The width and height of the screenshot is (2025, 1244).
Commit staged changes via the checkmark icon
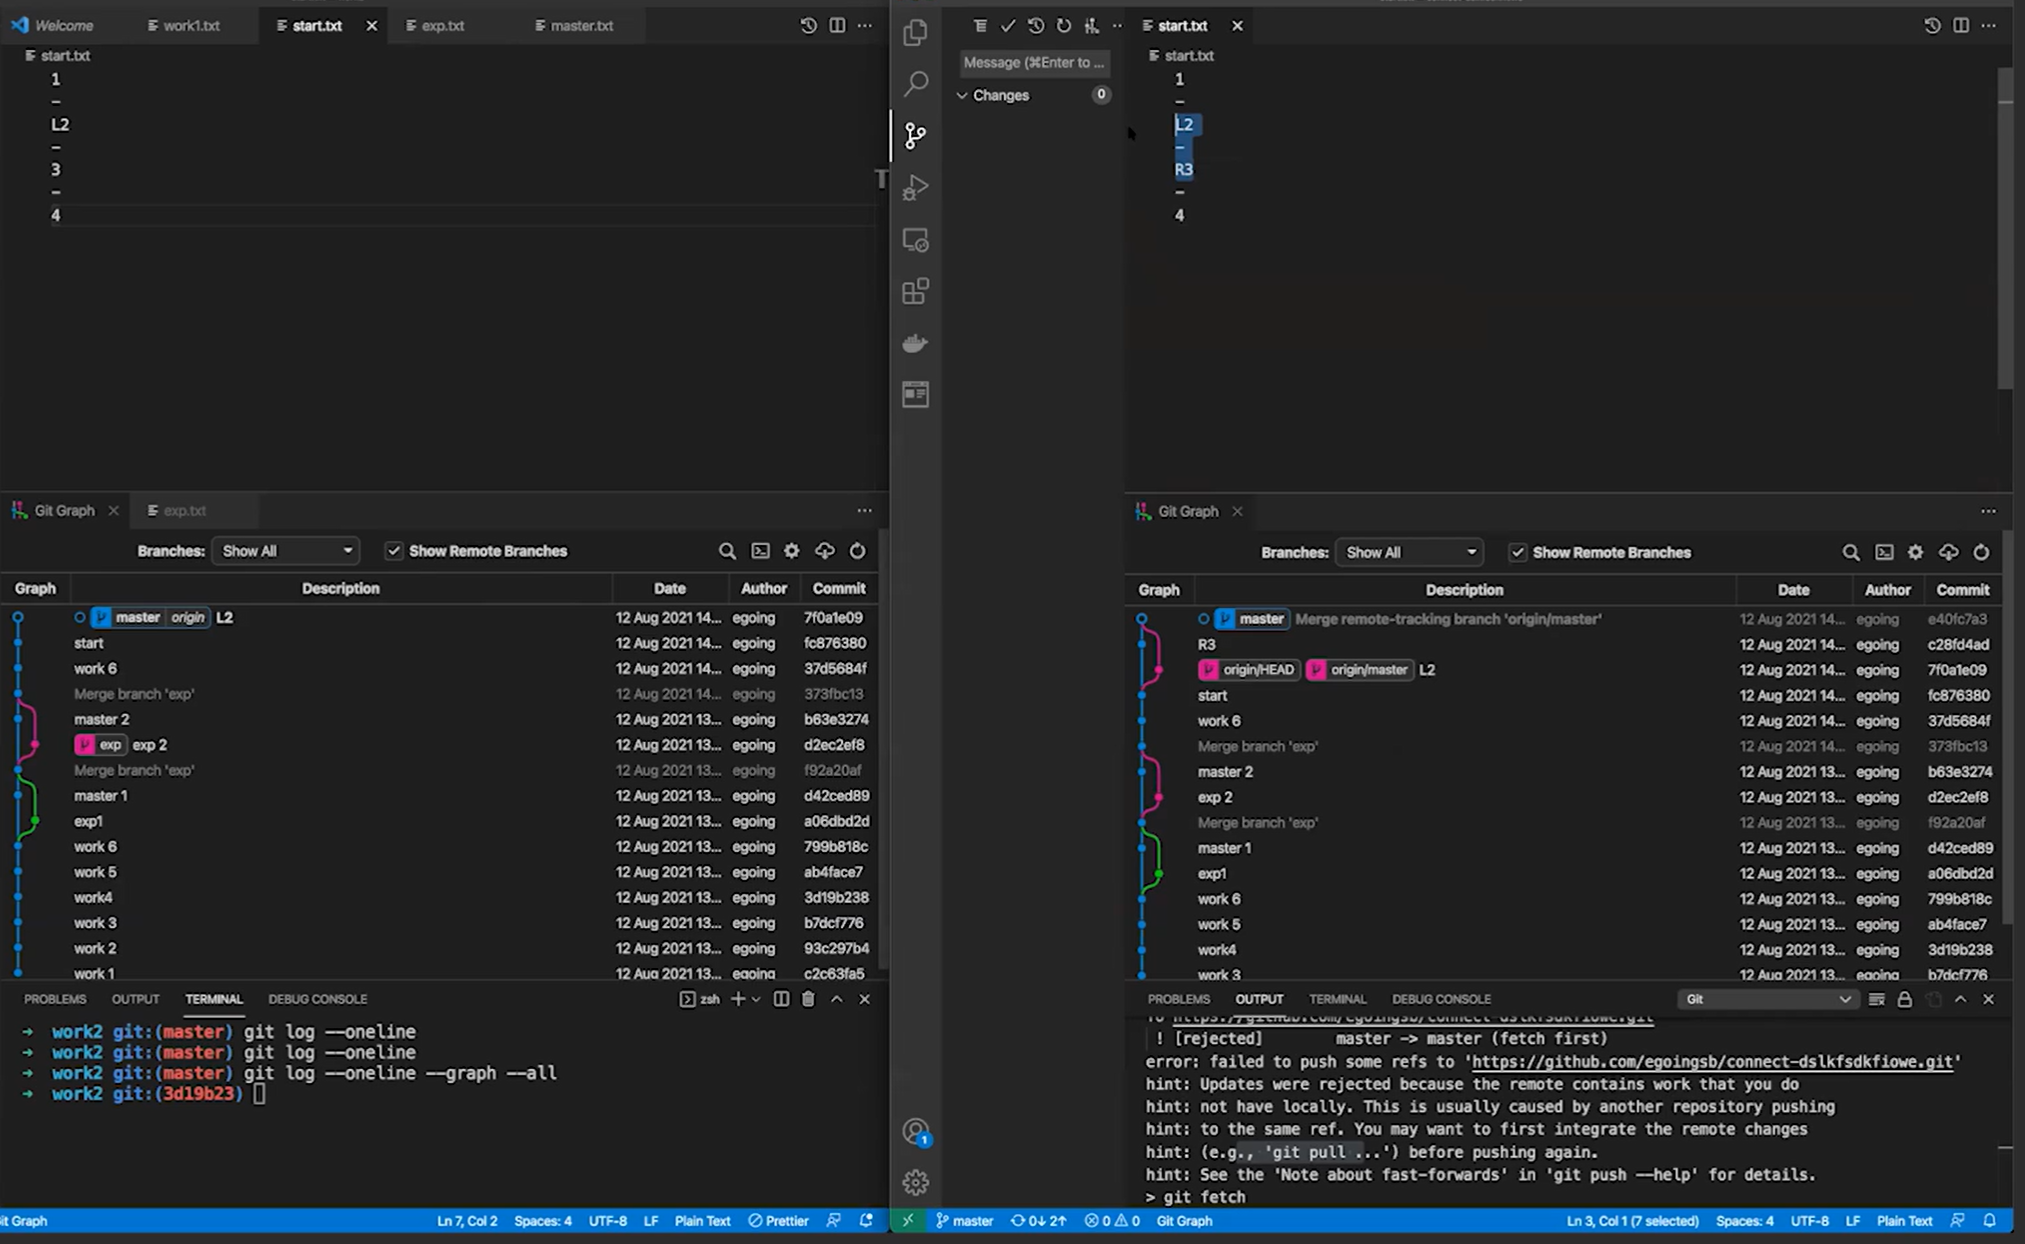[x=1008, y=26]
